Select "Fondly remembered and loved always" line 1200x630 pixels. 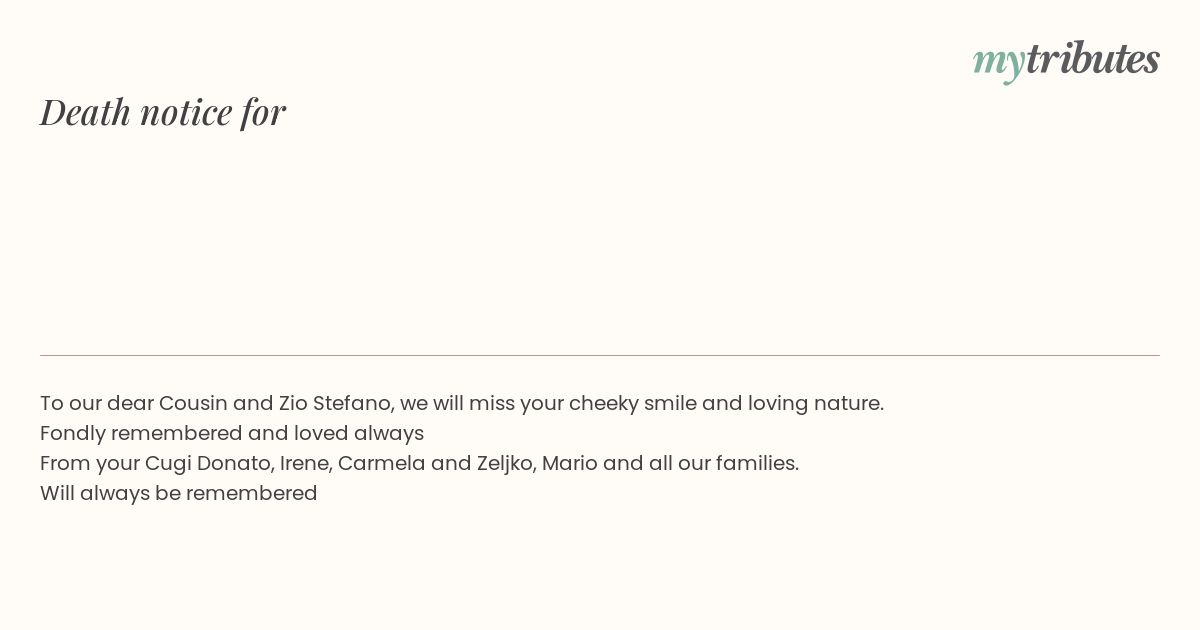coord(232,434)
